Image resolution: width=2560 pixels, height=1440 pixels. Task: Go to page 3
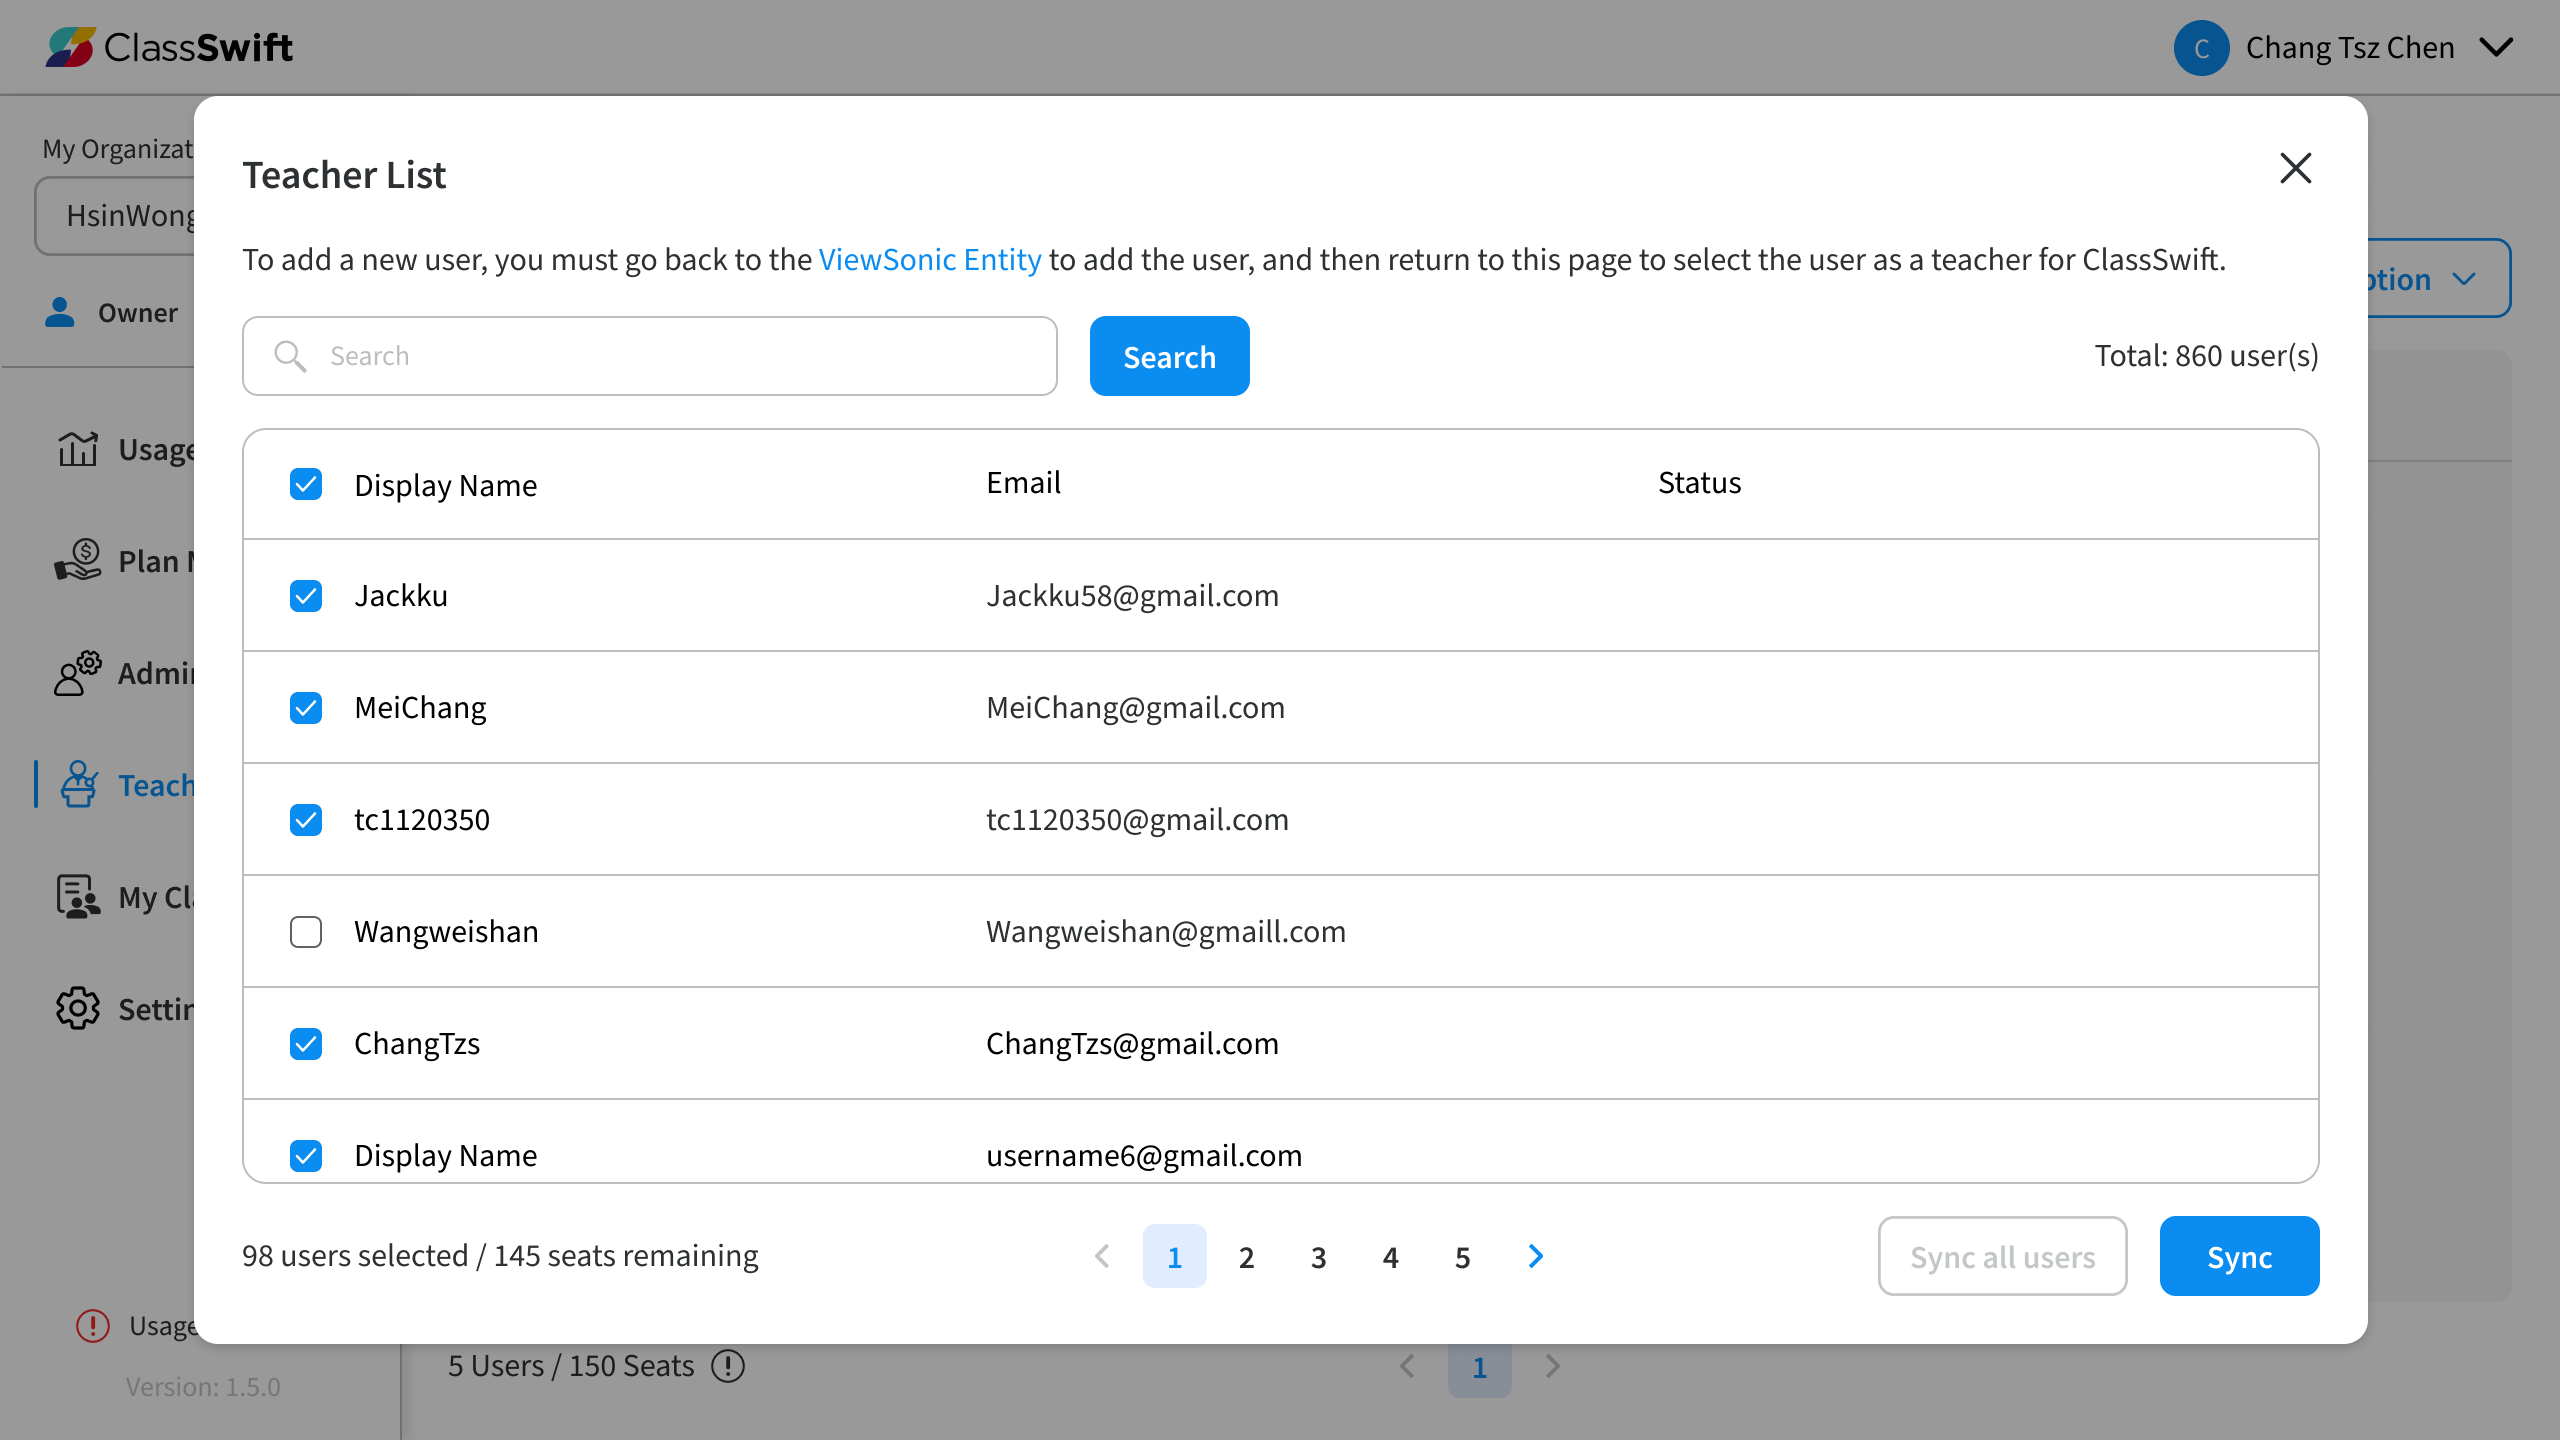click(1318, 1257)
